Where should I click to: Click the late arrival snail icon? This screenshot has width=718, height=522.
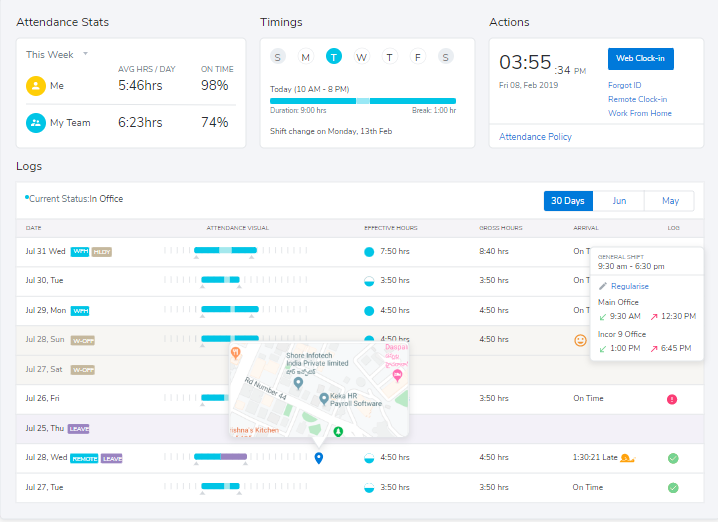pyautogui.click(x=628, y=457)
